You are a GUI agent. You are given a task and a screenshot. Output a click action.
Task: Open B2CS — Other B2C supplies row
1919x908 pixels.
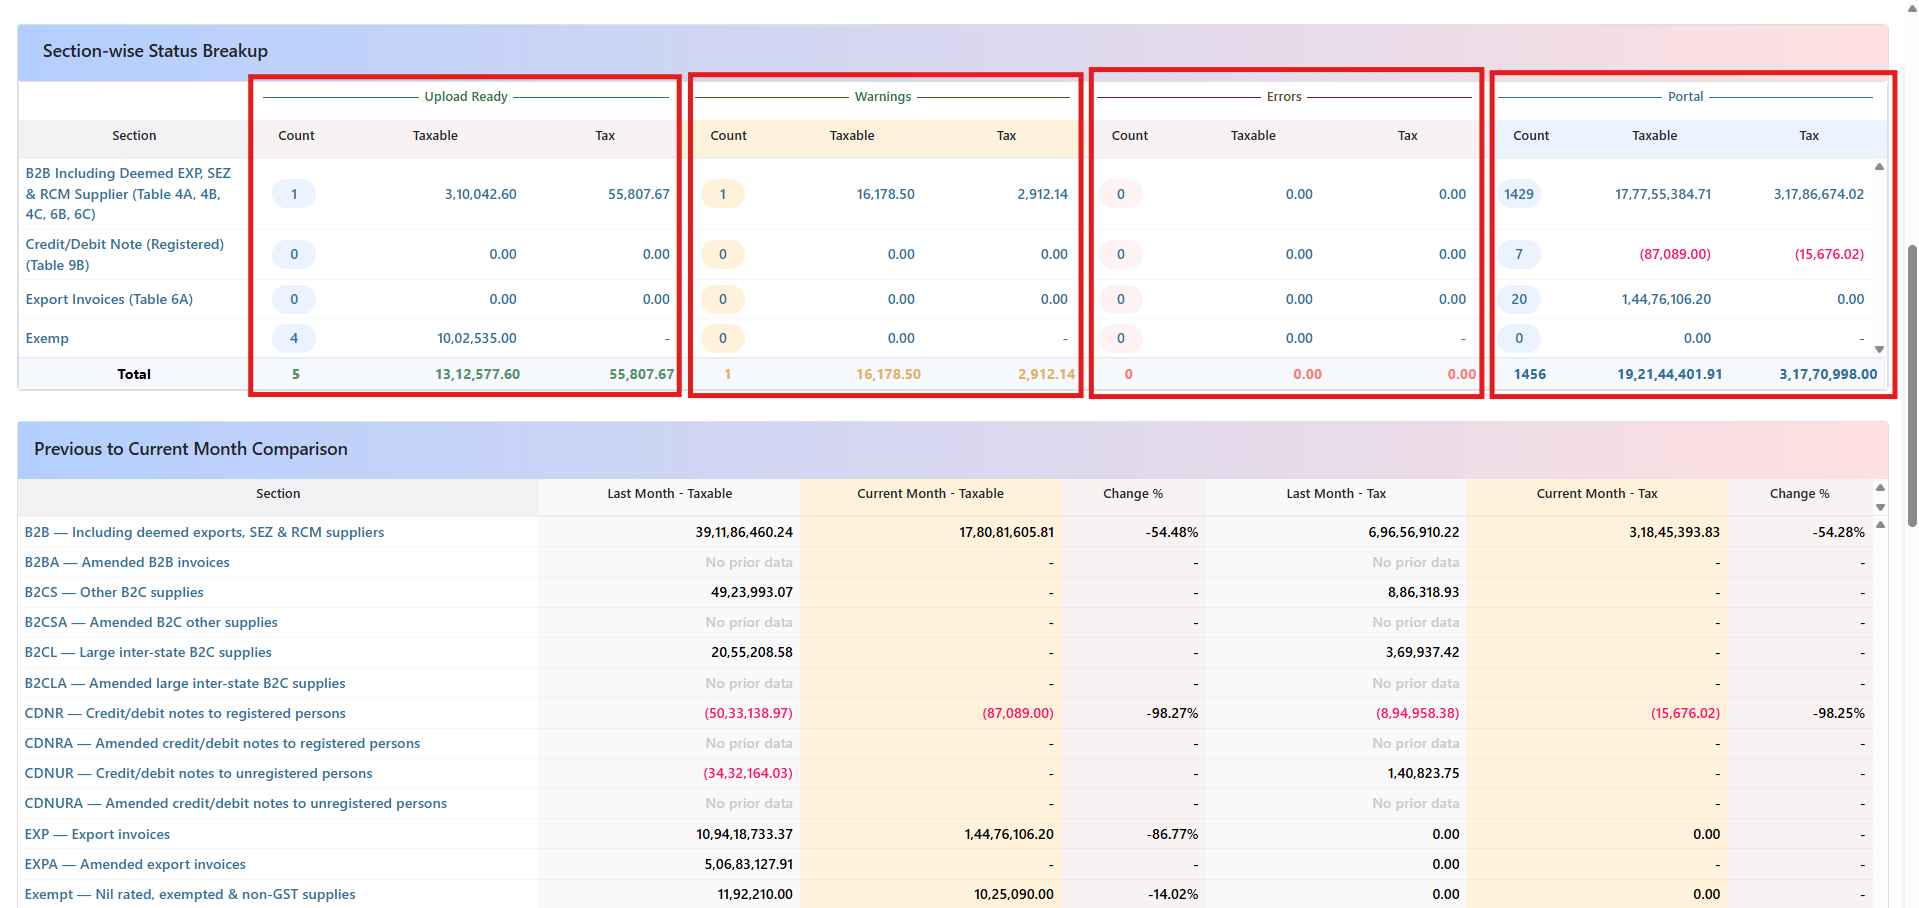click(x=114, y=592)
